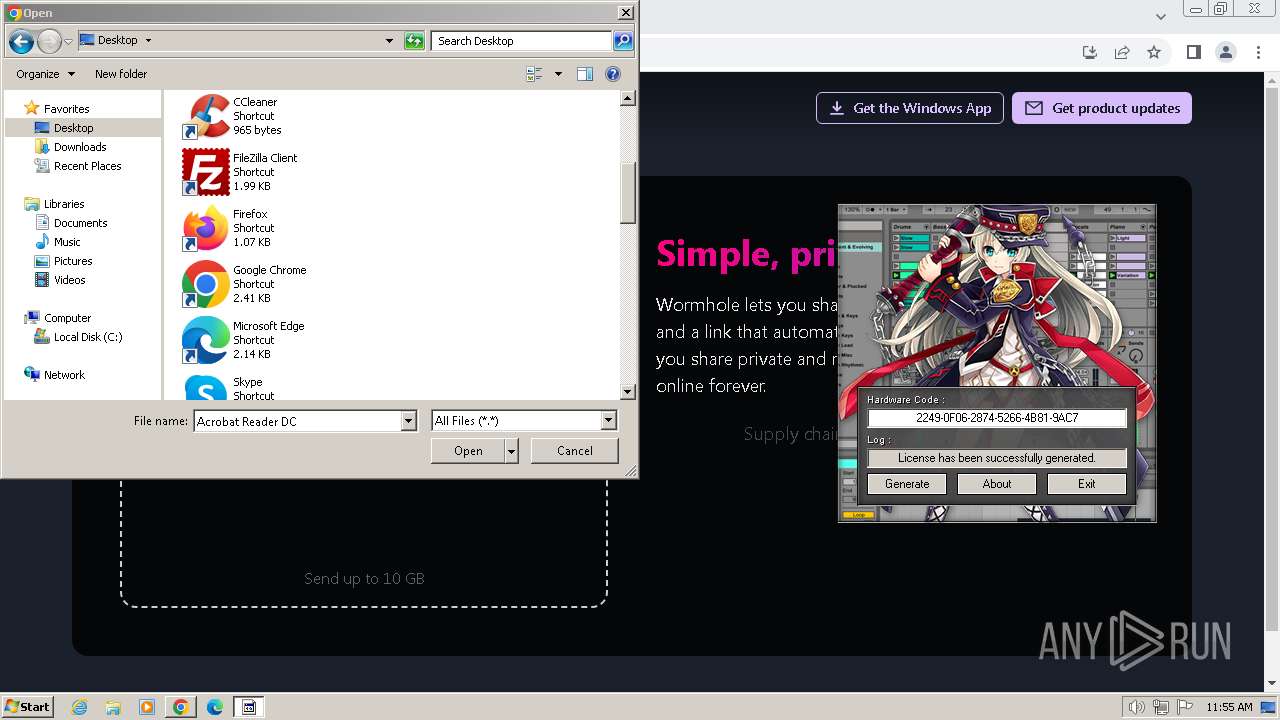The height and width of the screenshot is (720, 1280).
Task: Switch to Chrome in the taskbar
Action: 181,707
